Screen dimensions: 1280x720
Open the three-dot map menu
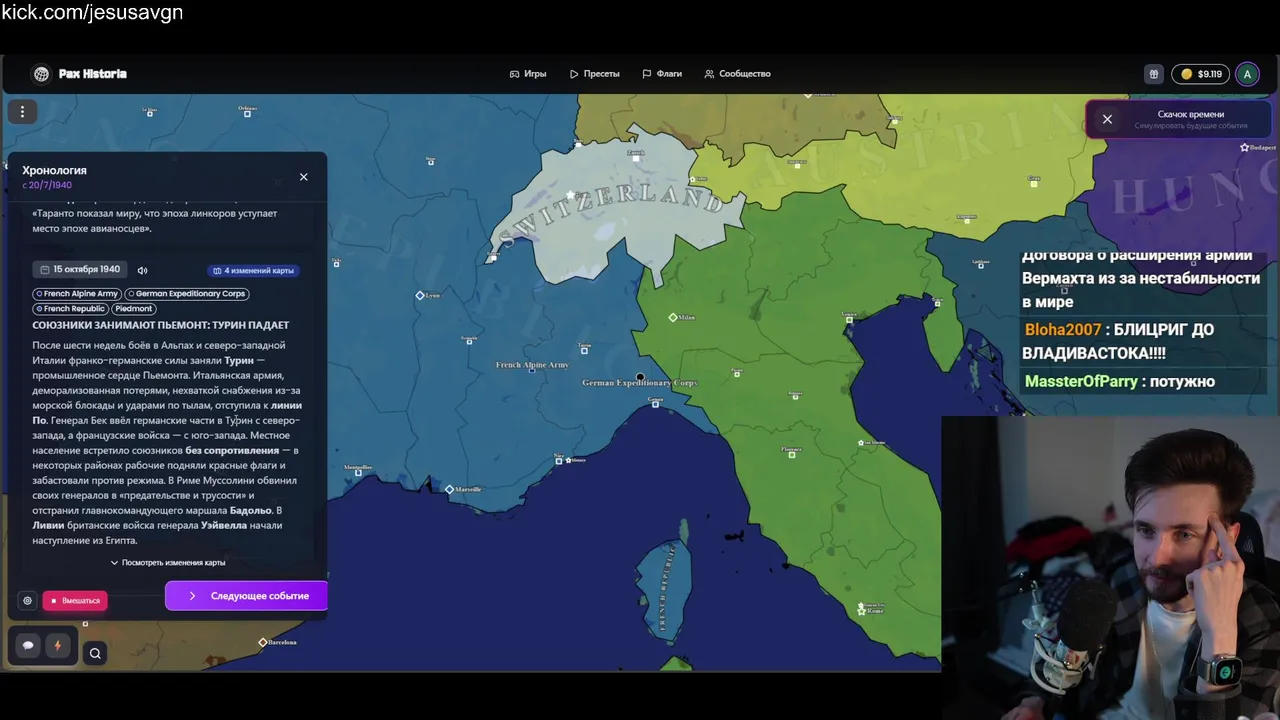point(22,112)
